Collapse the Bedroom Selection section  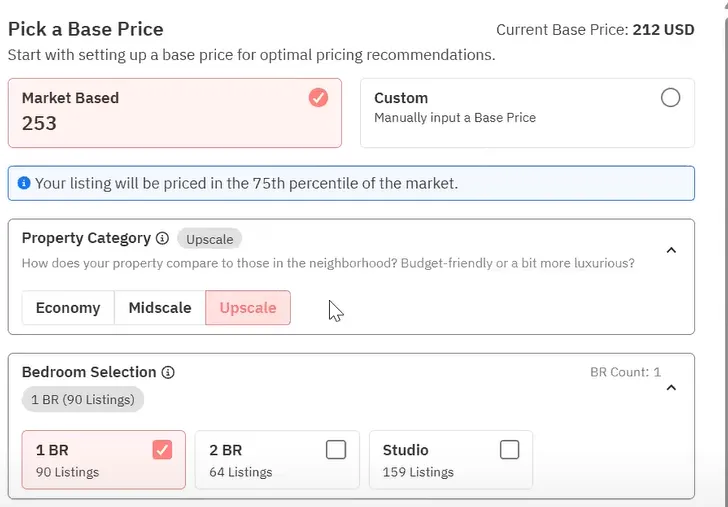[671, 388]
